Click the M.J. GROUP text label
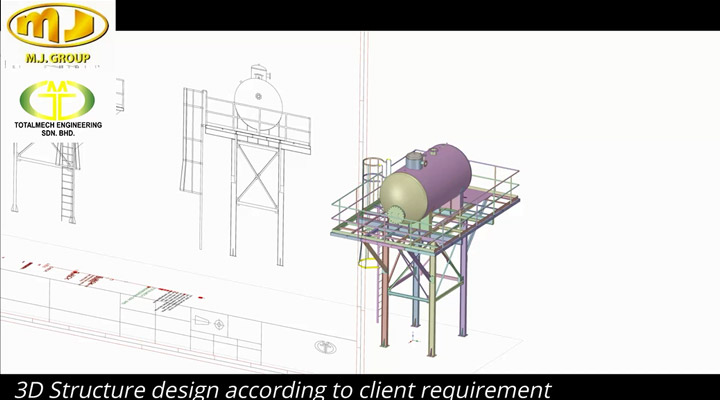Screen dimensions: 720x400 (57, 58)
